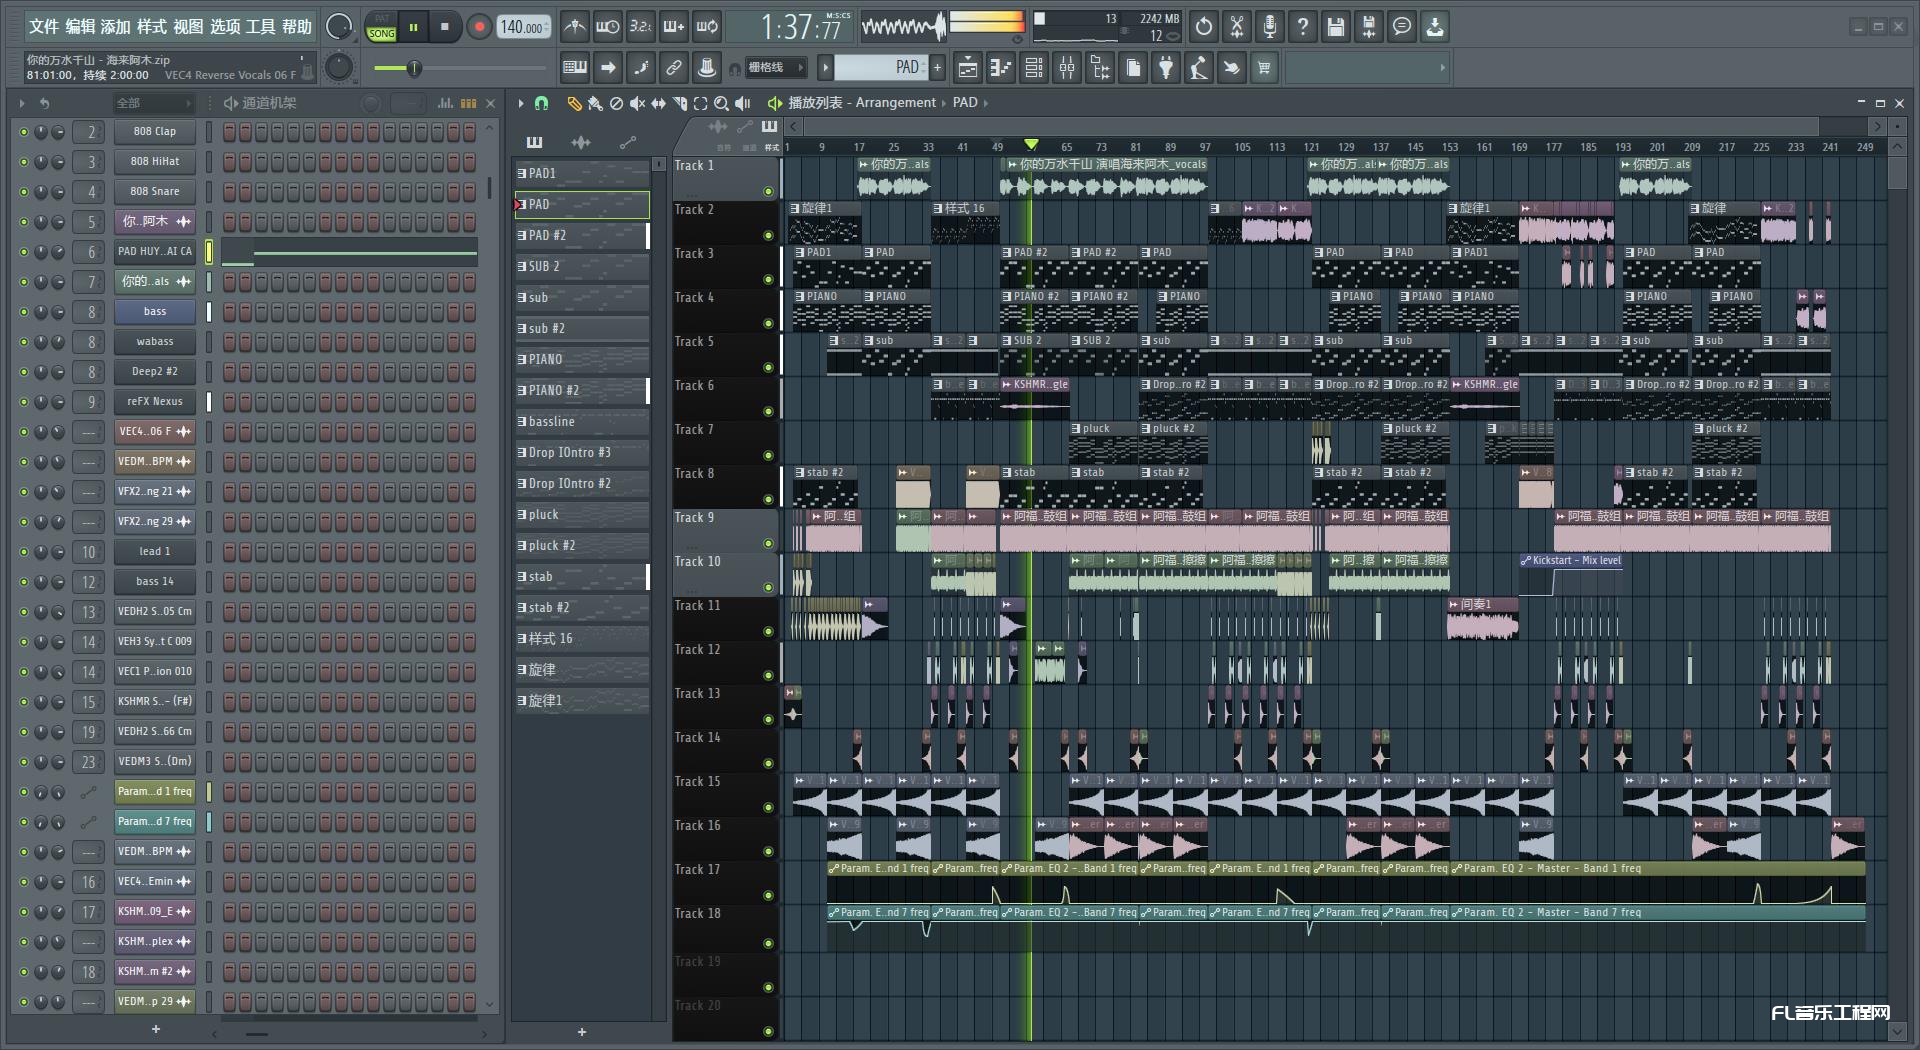
Task: Select the mute tool in playlist
Action: point(637,103)
